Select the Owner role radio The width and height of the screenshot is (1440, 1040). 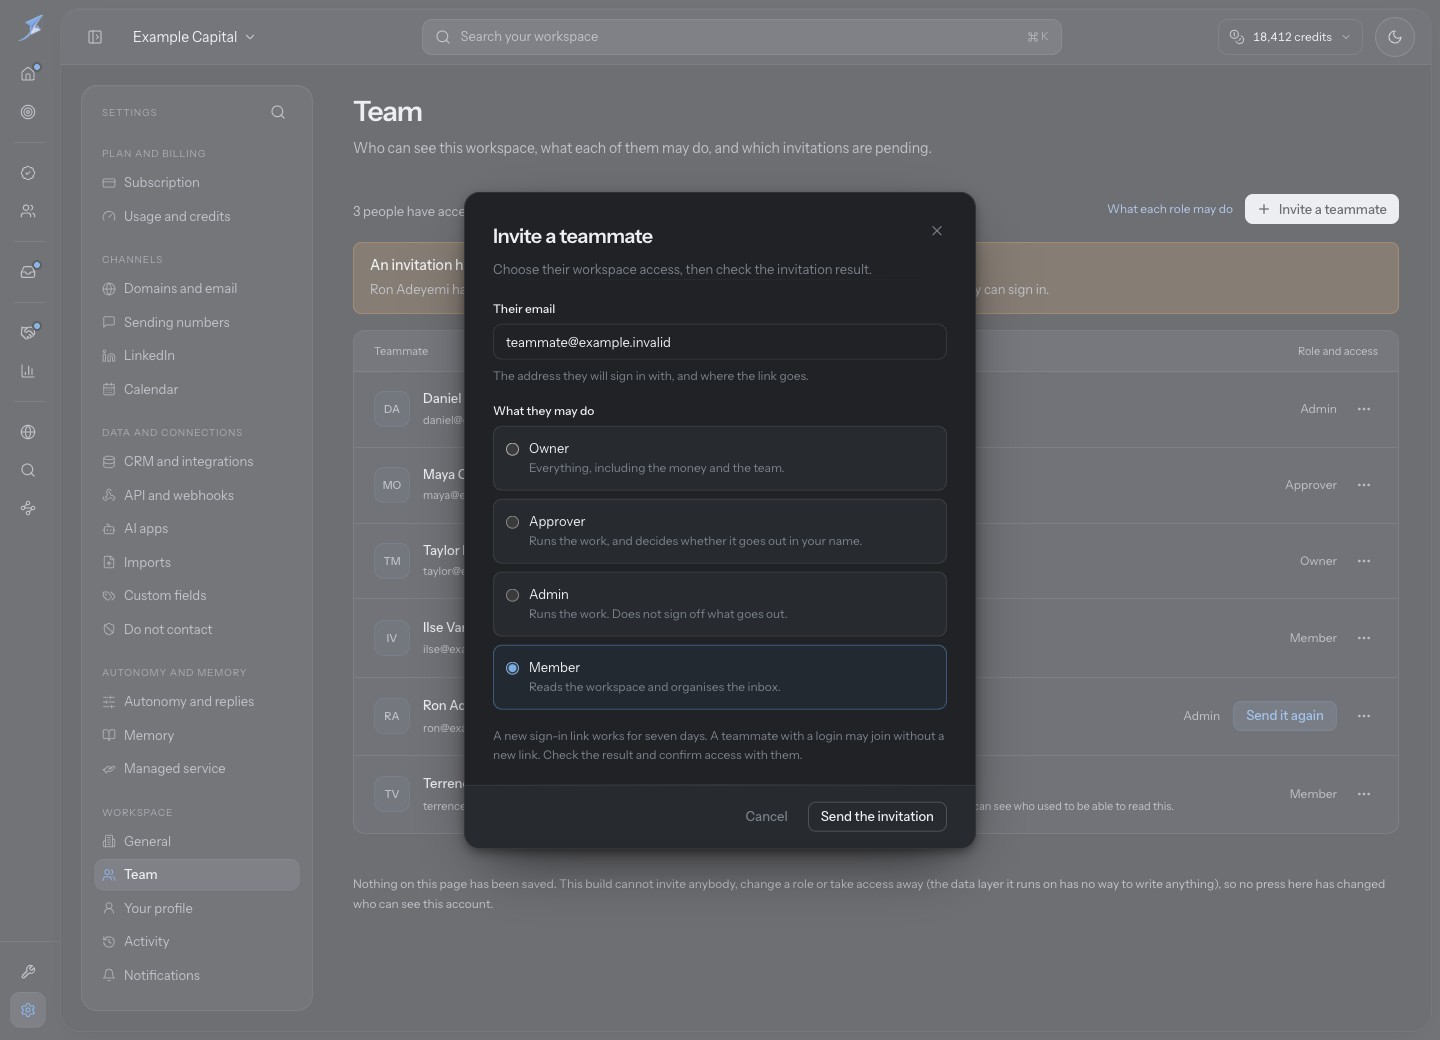click(x=512, y=449)
